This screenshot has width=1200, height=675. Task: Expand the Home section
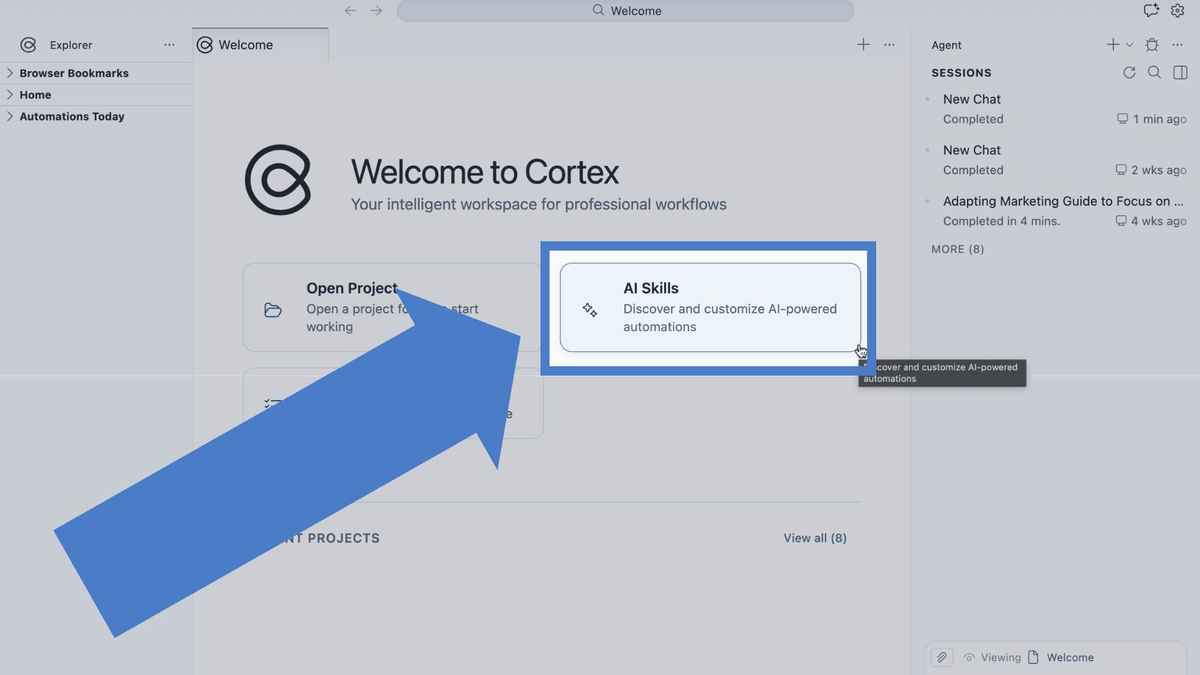(x=10, y=95)
